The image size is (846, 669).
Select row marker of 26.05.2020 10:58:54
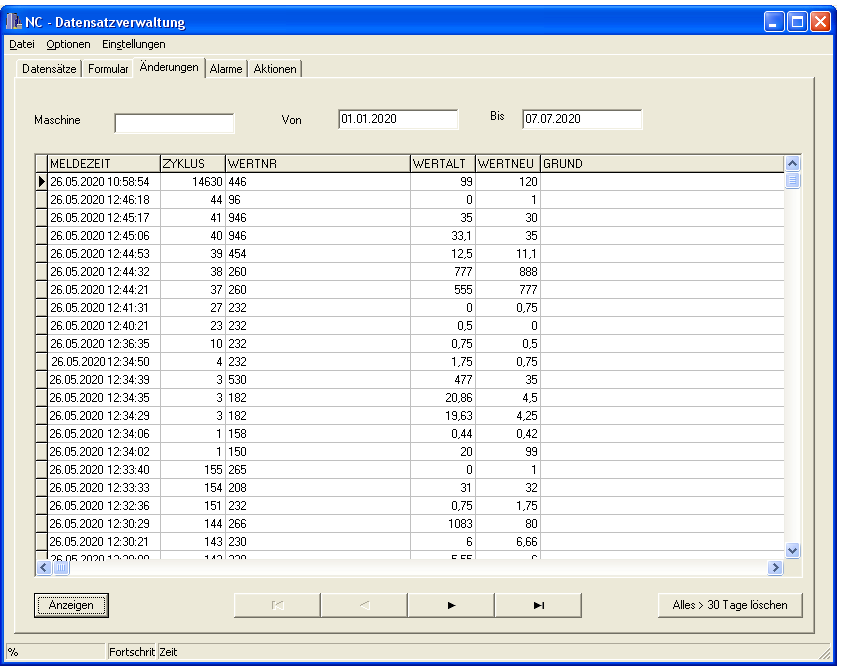42,182
